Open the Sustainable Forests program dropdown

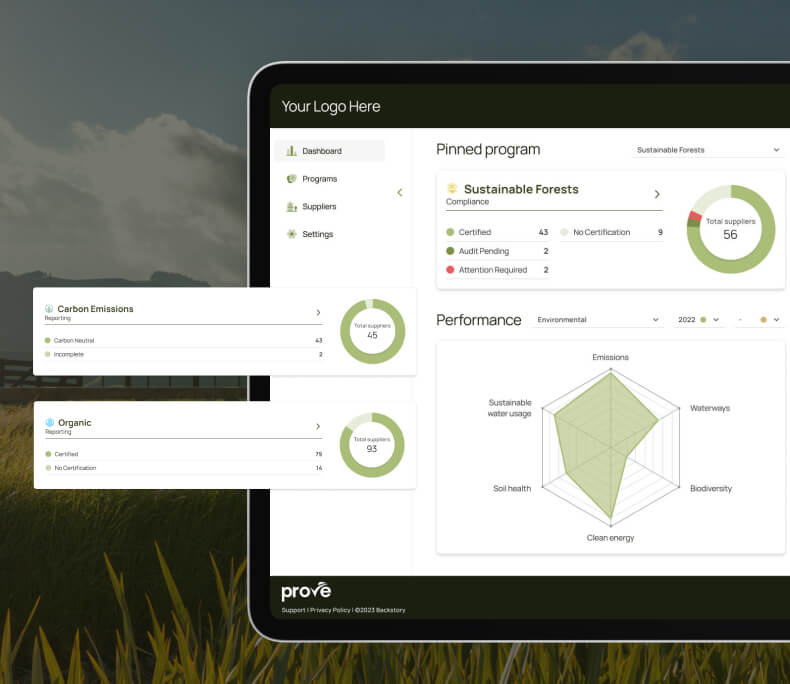[708, 150]
